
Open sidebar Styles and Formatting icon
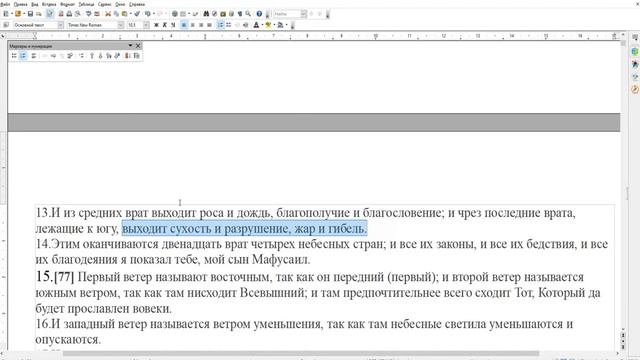point(635,64)
